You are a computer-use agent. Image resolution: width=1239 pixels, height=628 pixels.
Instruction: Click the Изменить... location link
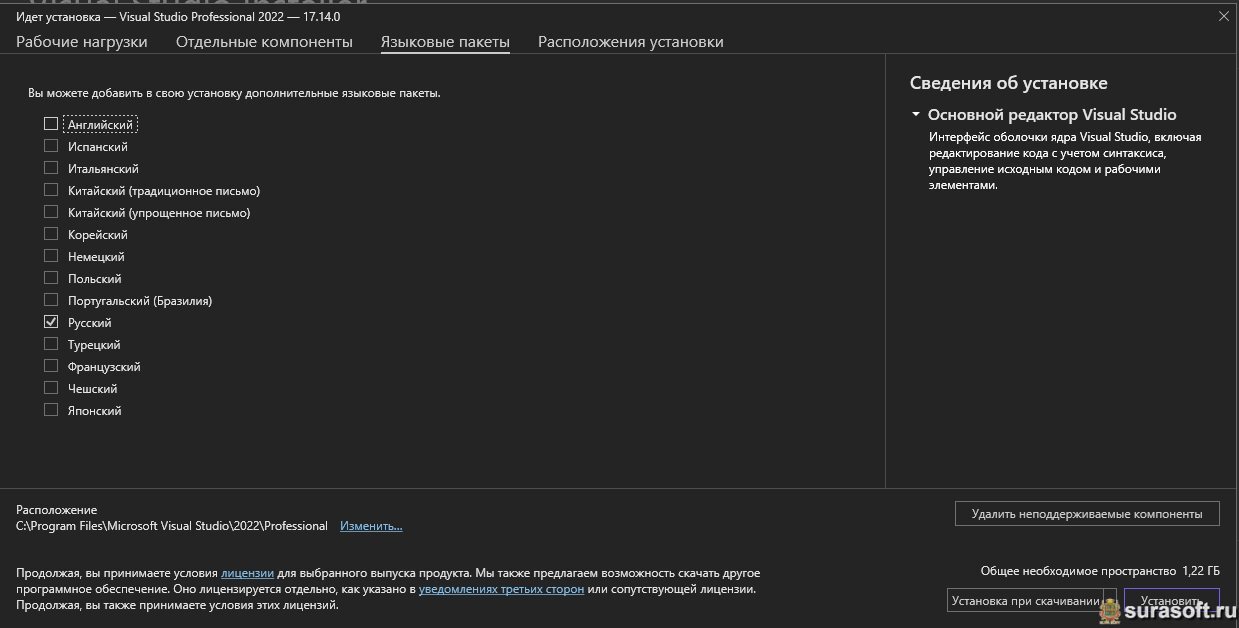(x=371, y=526)
